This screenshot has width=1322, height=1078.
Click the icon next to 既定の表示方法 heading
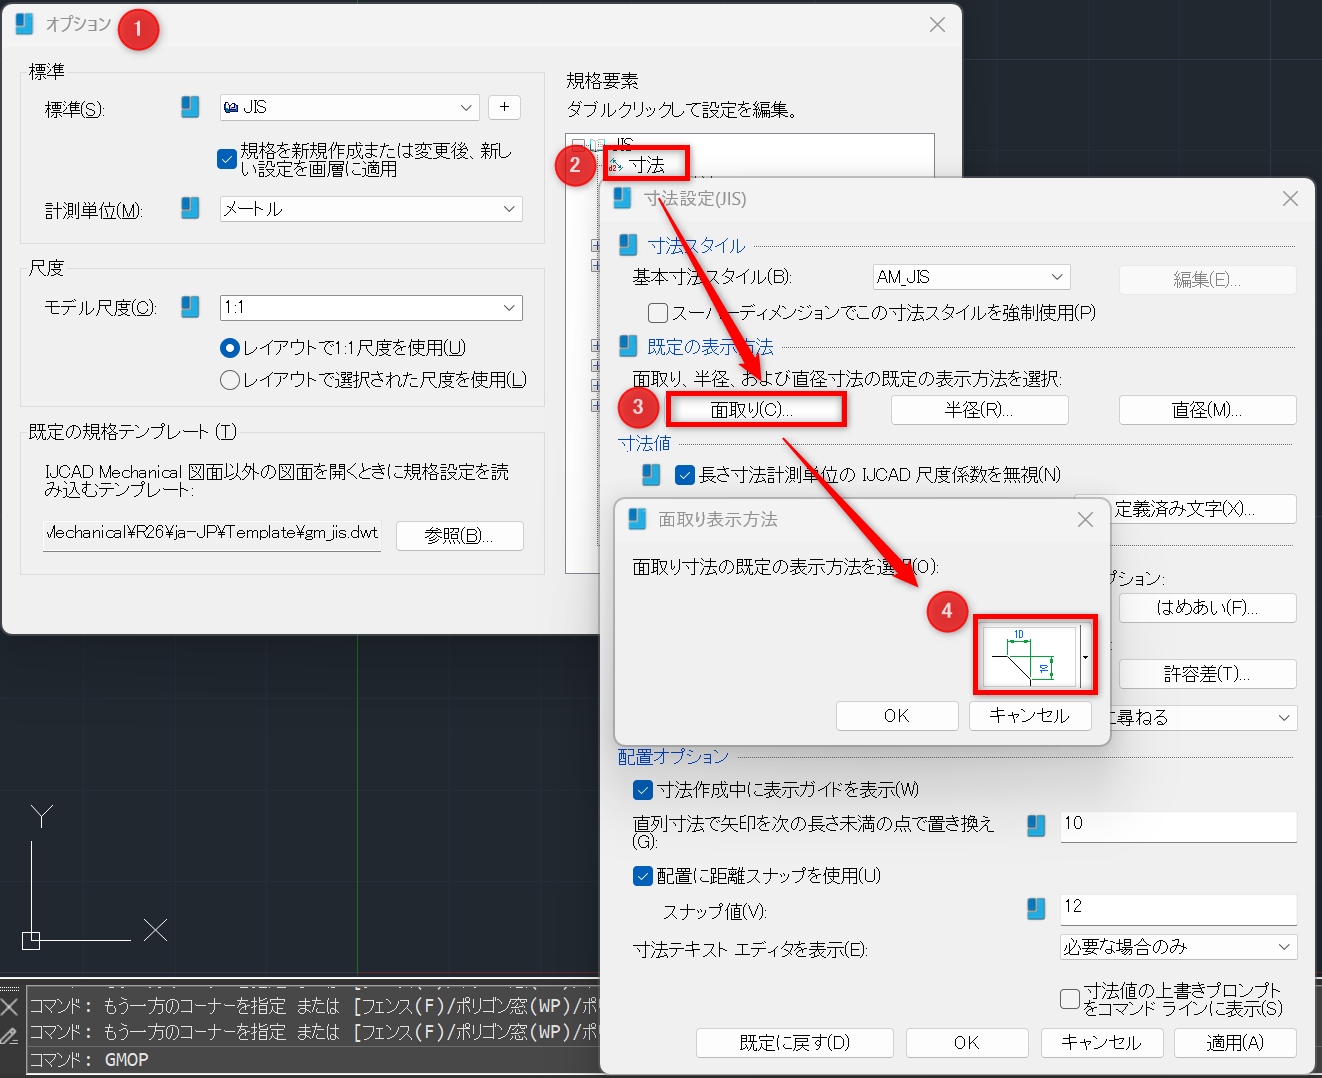(628, 346)
